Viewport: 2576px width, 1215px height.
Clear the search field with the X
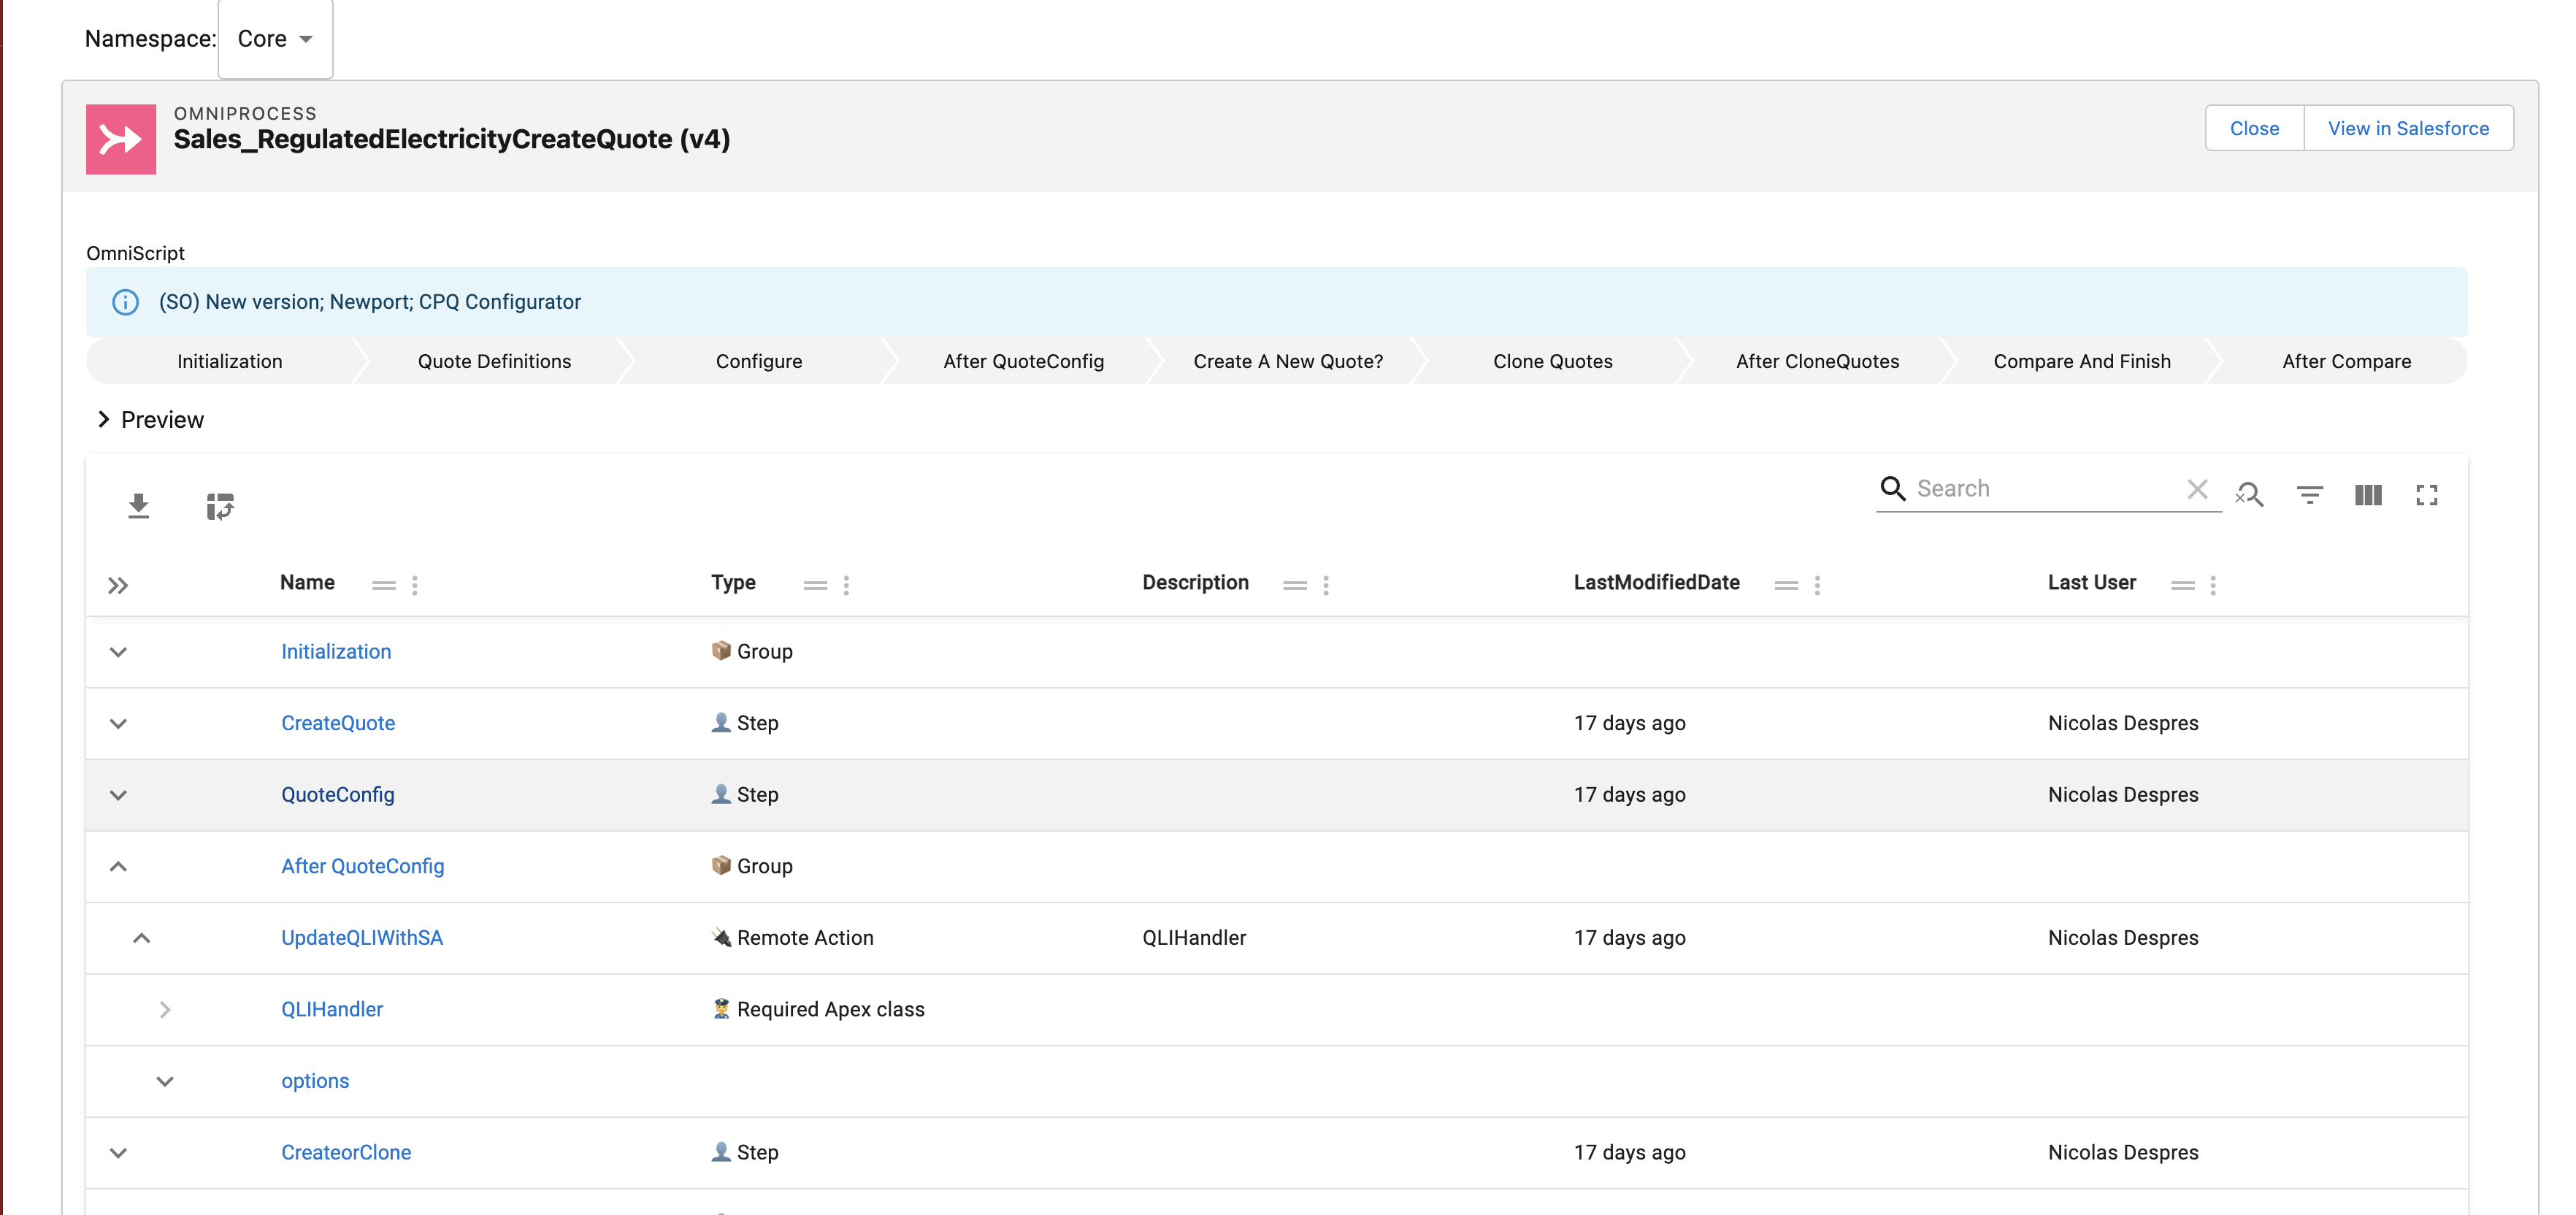pyautogui.click(x=2197, y=489)
